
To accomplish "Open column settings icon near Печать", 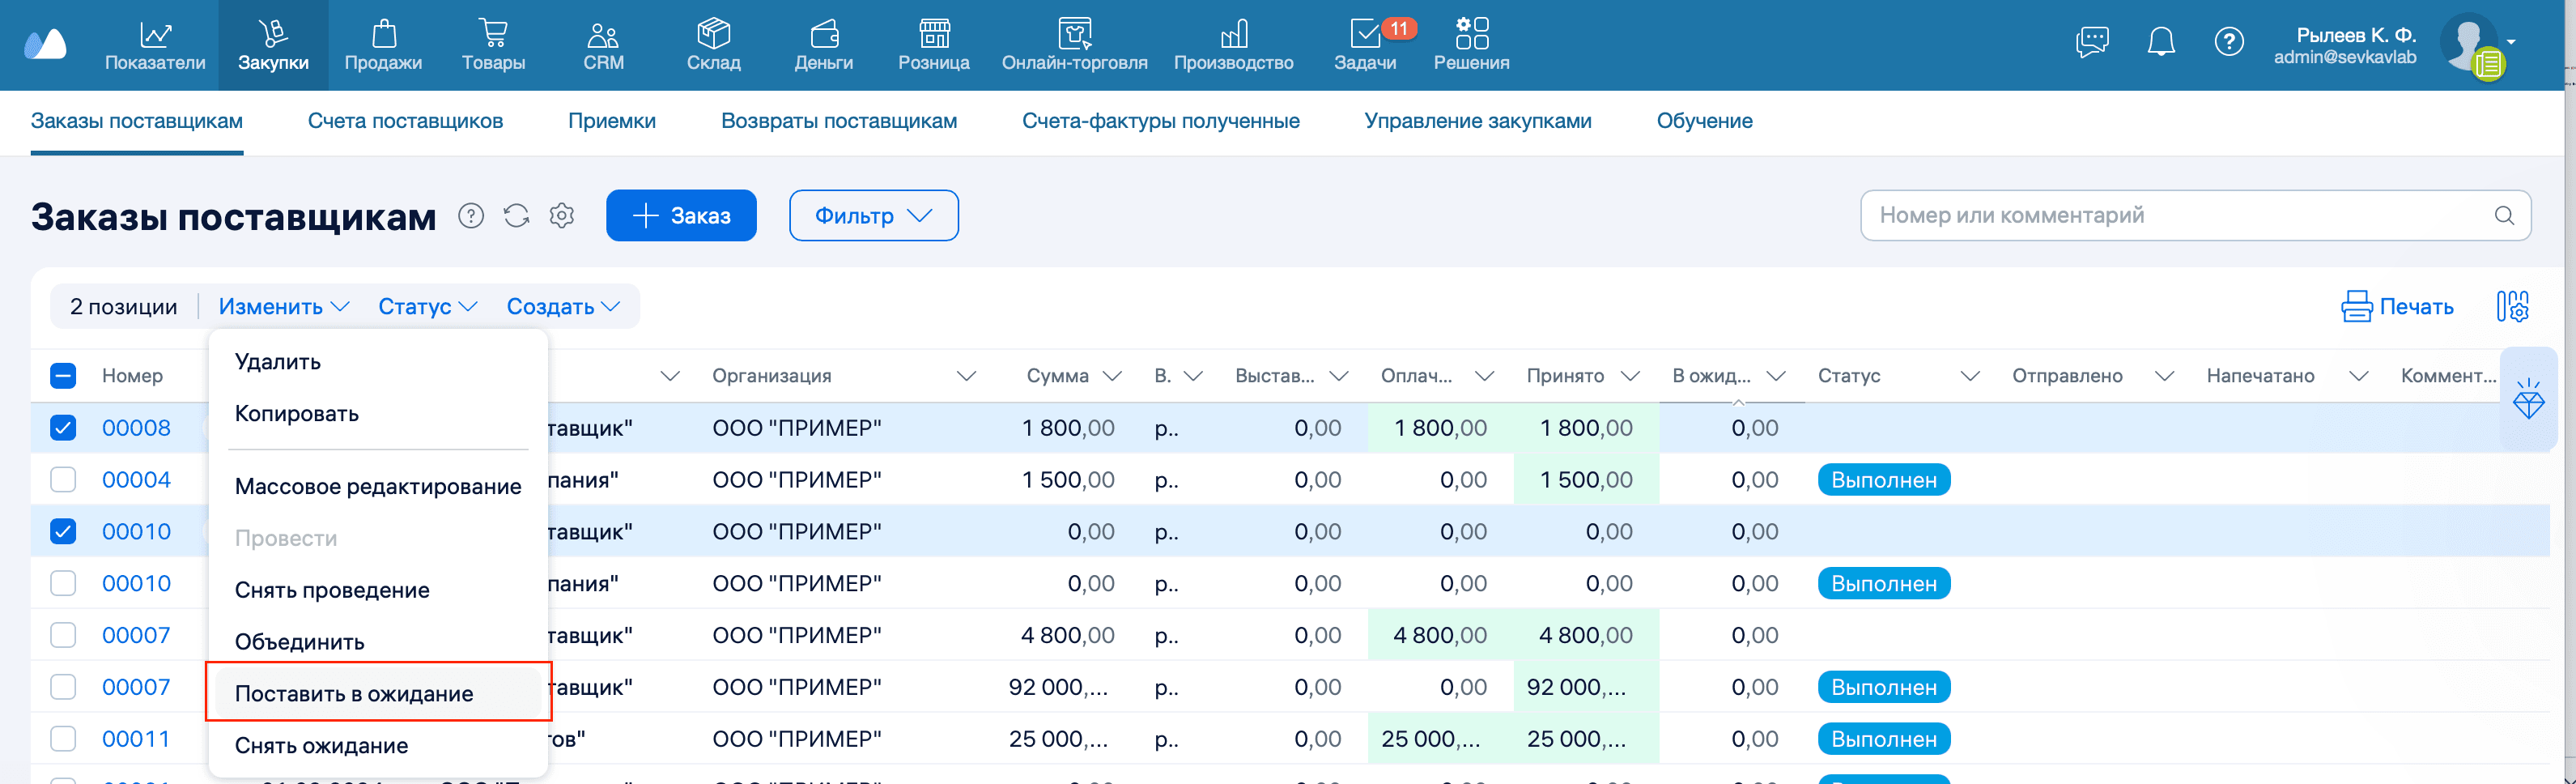I will [2512, 306].
